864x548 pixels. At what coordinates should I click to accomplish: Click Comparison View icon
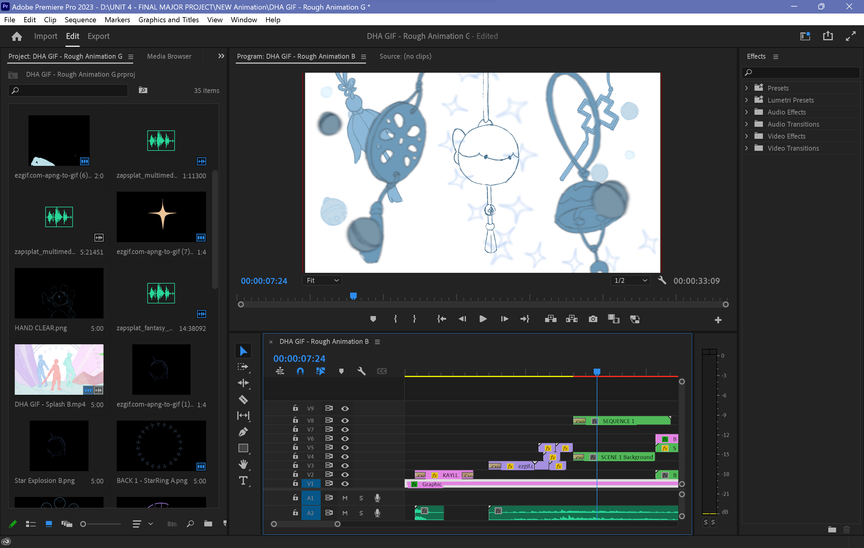pyautogui.click(x=613, y=319)
